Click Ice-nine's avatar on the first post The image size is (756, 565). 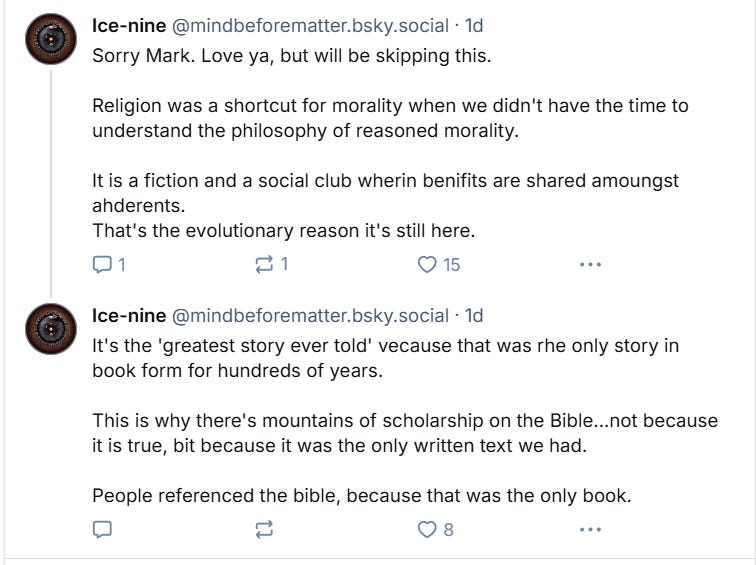click(x=49, y=39)
